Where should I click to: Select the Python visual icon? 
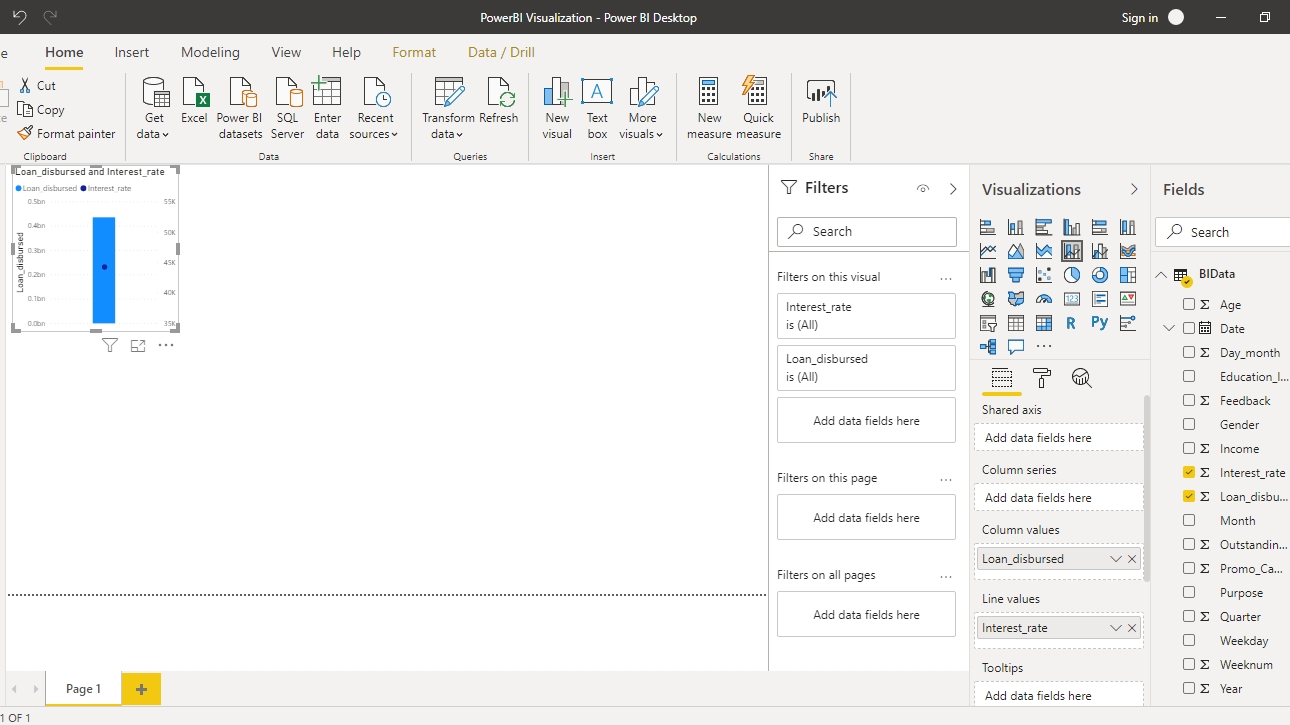(x=1100, y=323)
